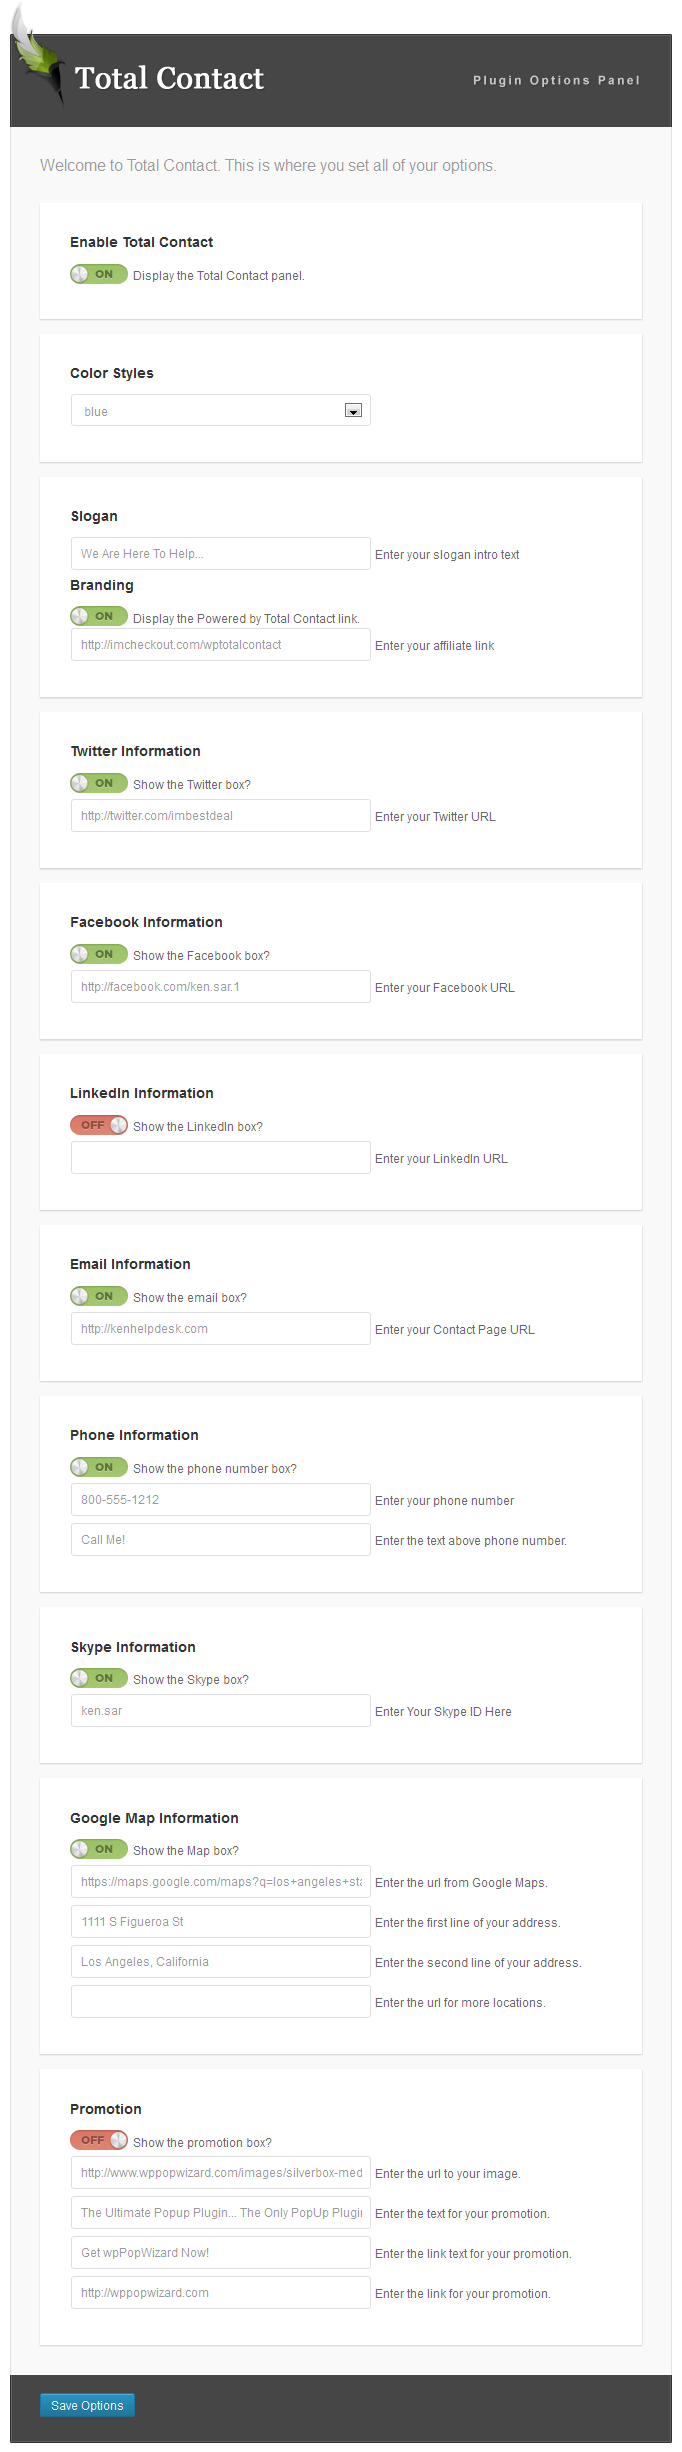The height and width of the screenshot is (2452, 682).
Task: Toggle the phone number box switch
Action: coord(99,1467)
